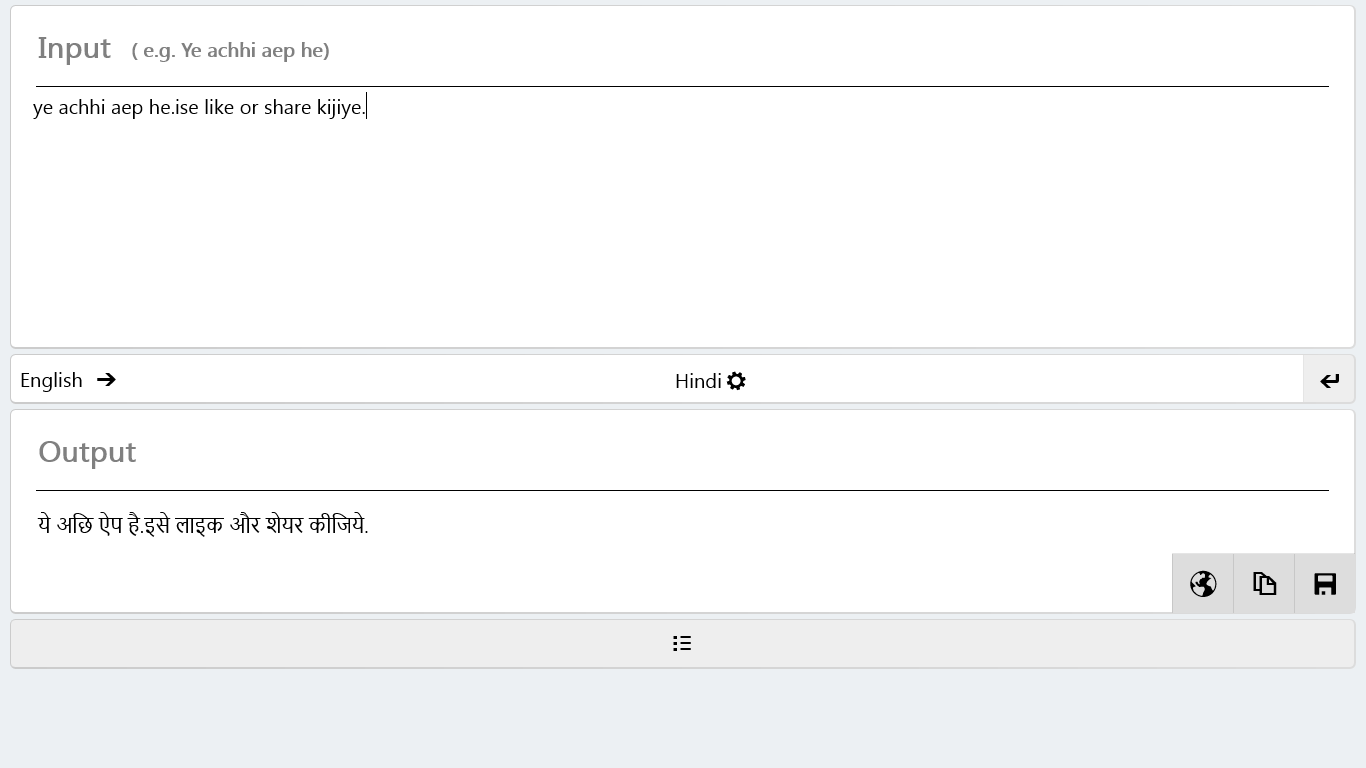The image size is (1366, 768).
Task: Click inside the blank Input text area
Action: 680,230
